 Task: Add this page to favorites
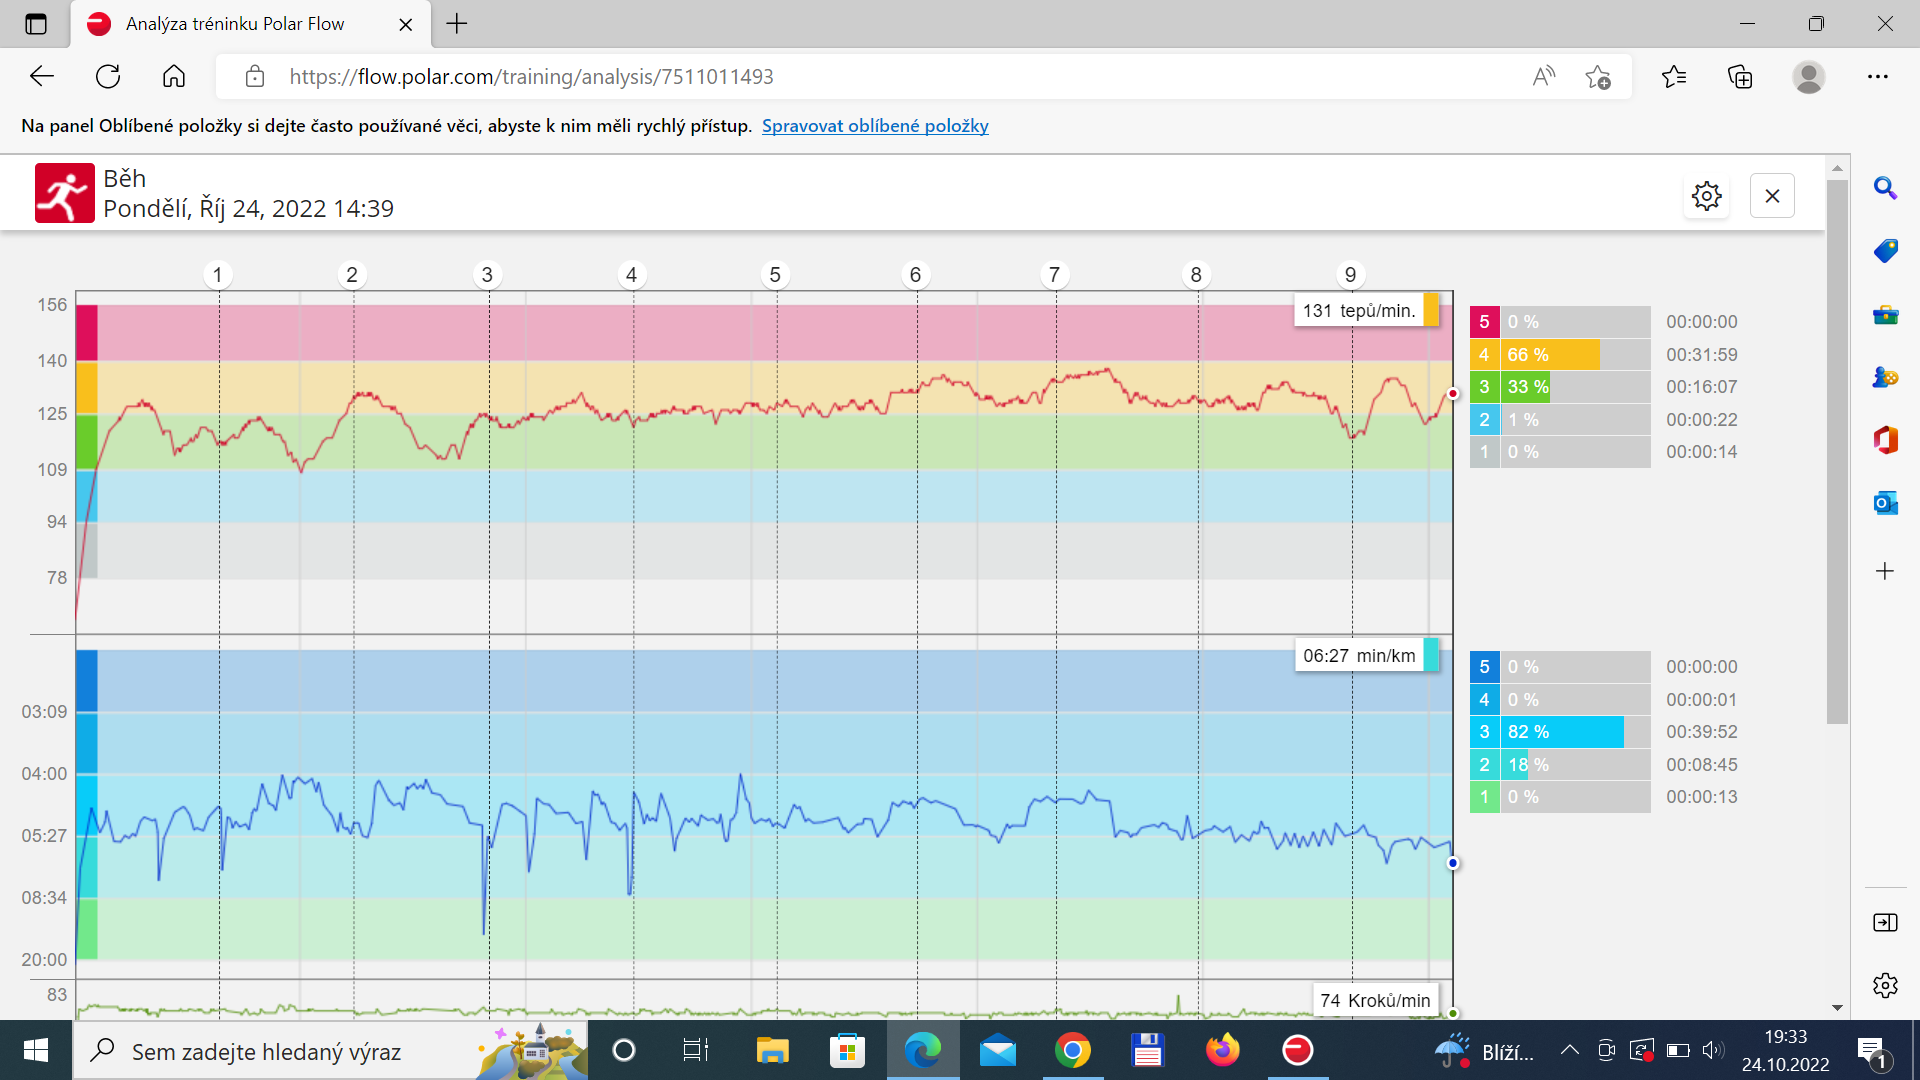(1598, 77)
